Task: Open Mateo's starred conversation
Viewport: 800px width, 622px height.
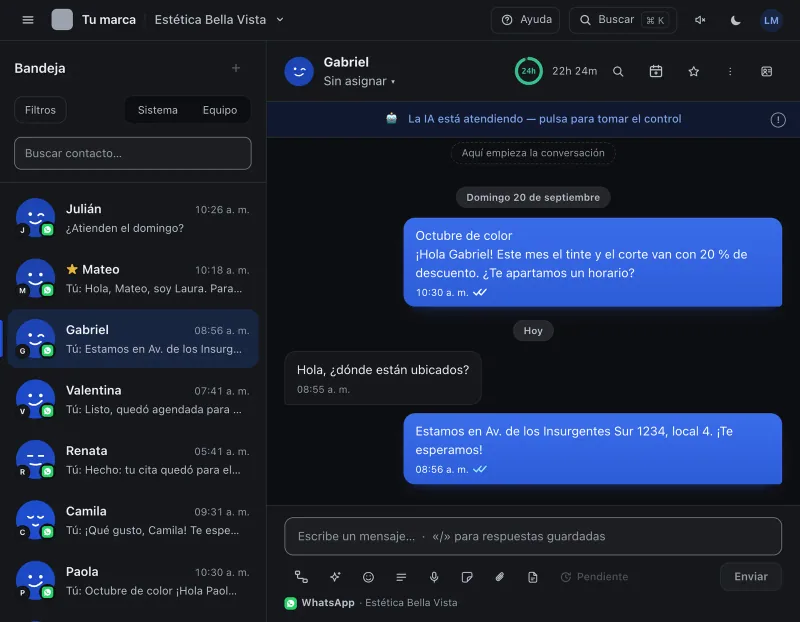Action: click(x=133, y=279)
